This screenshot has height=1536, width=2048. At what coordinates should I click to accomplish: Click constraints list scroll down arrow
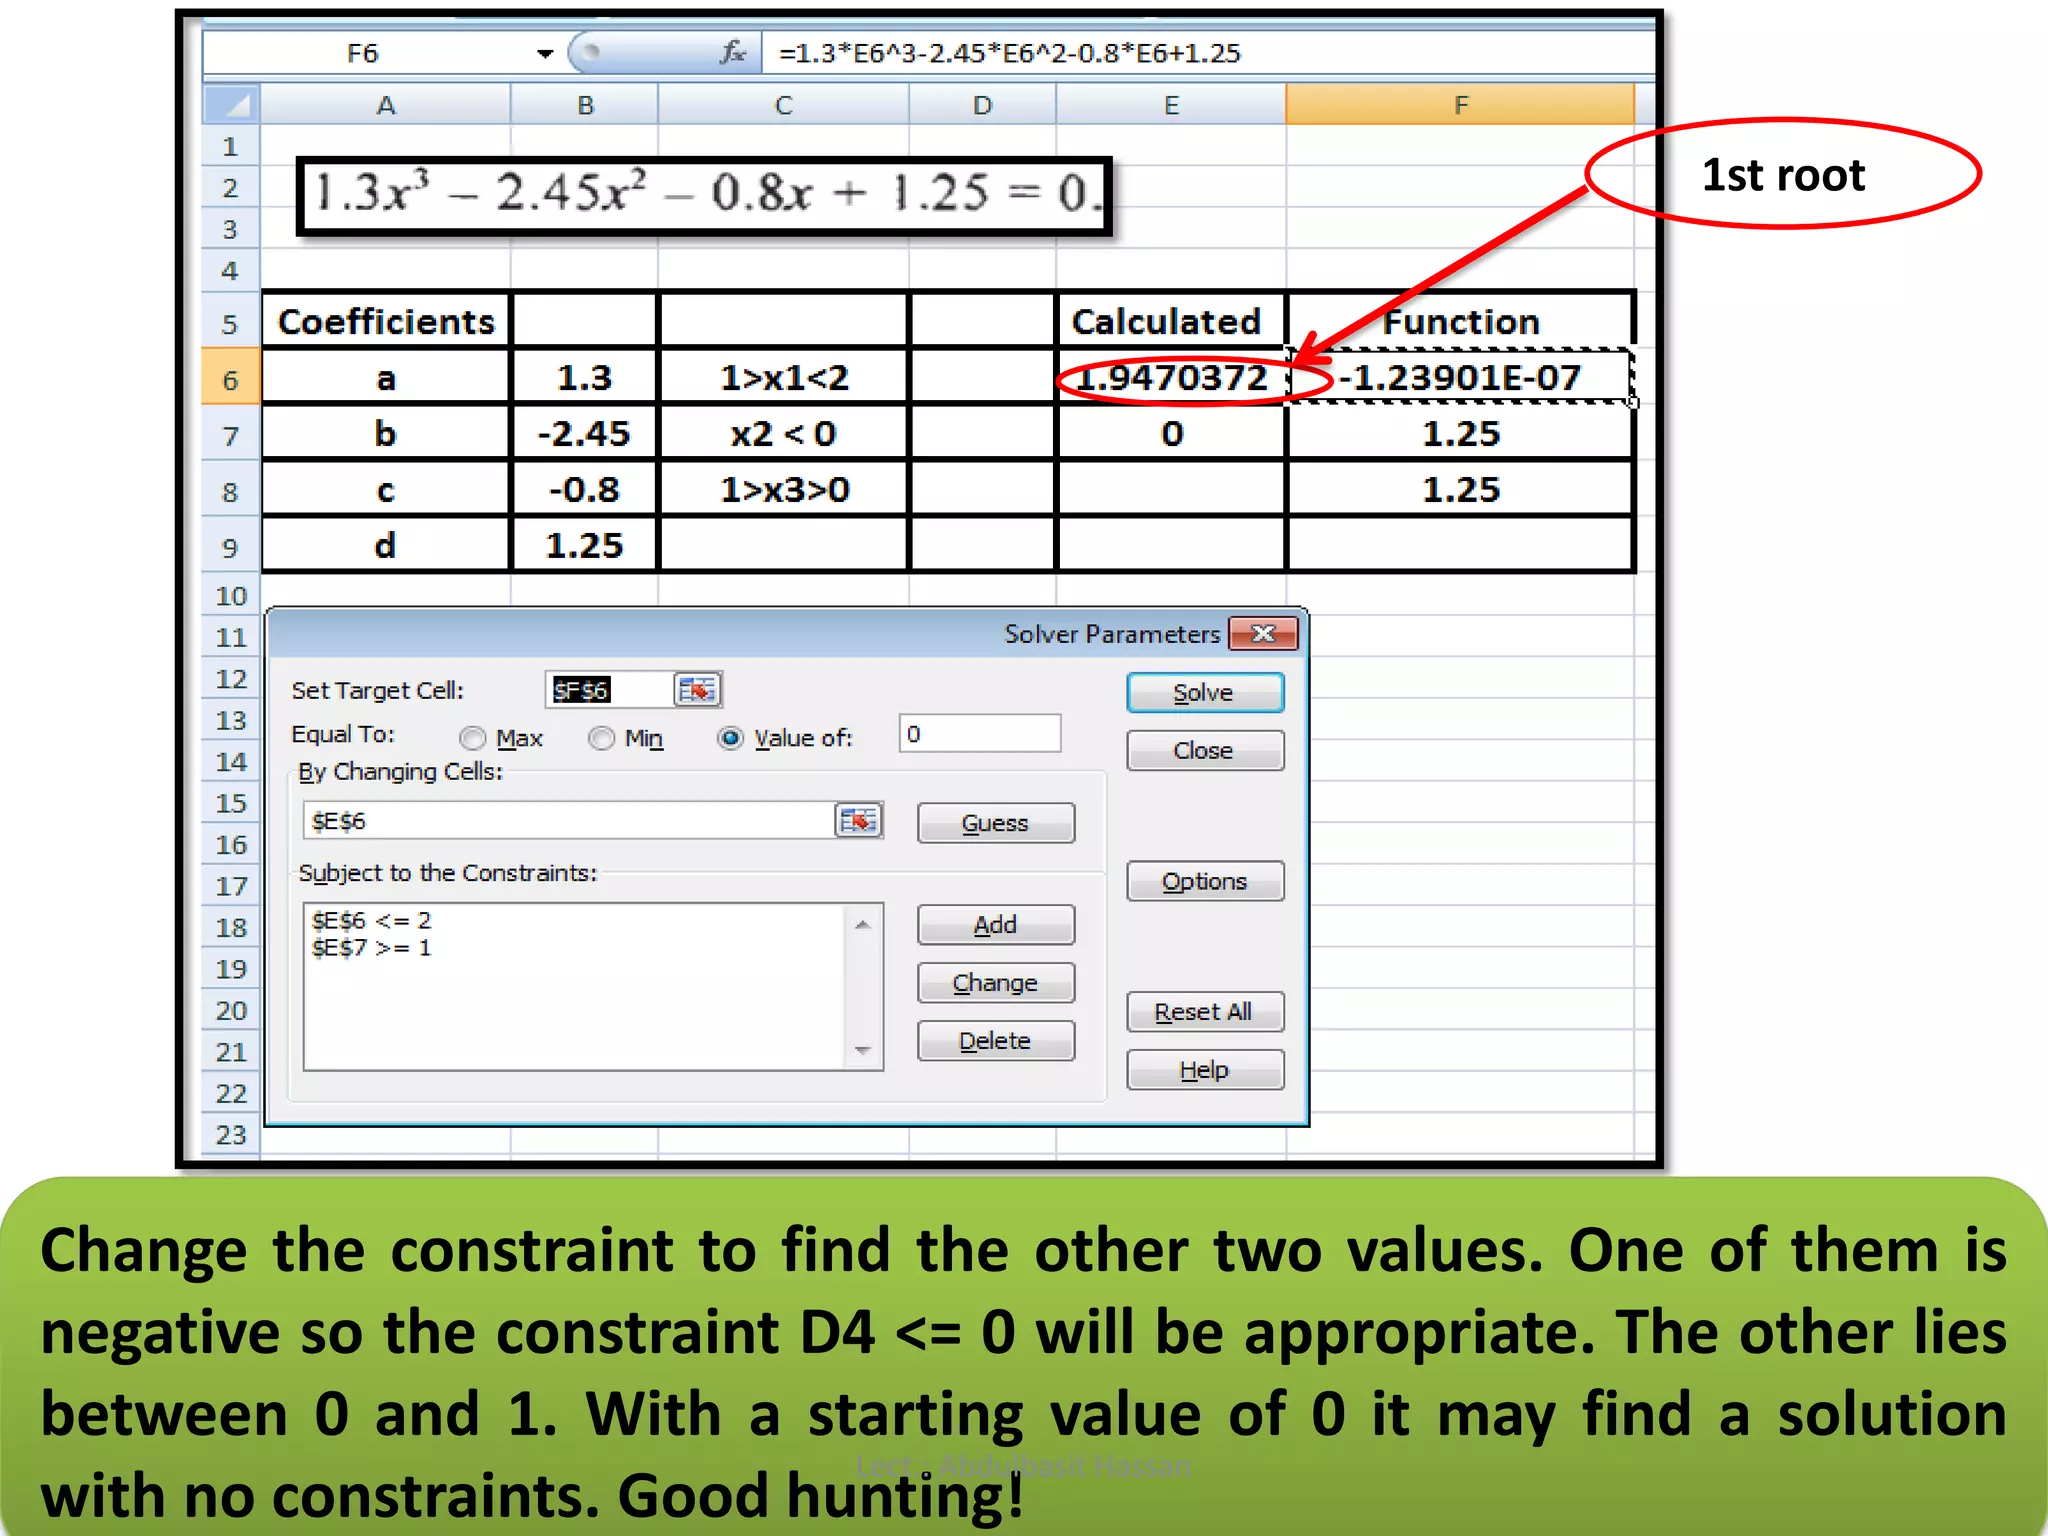[x=863, y=1050]
